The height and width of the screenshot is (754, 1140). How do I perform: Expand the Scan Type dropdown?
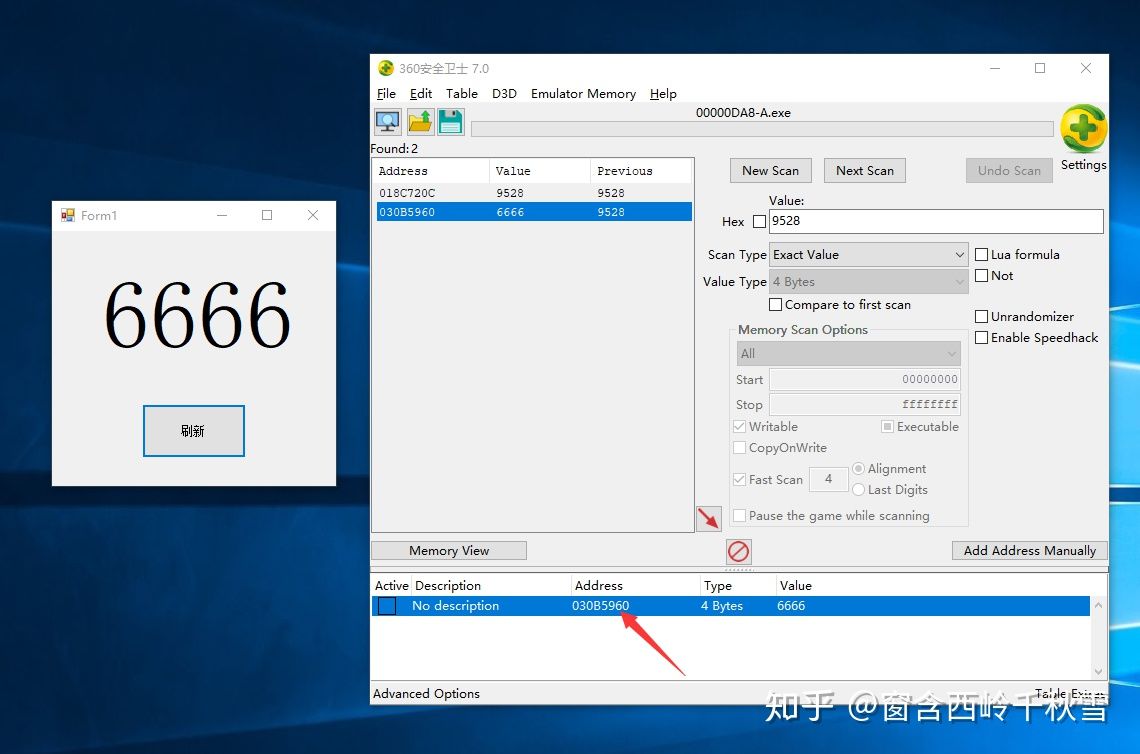coord(868,254)
